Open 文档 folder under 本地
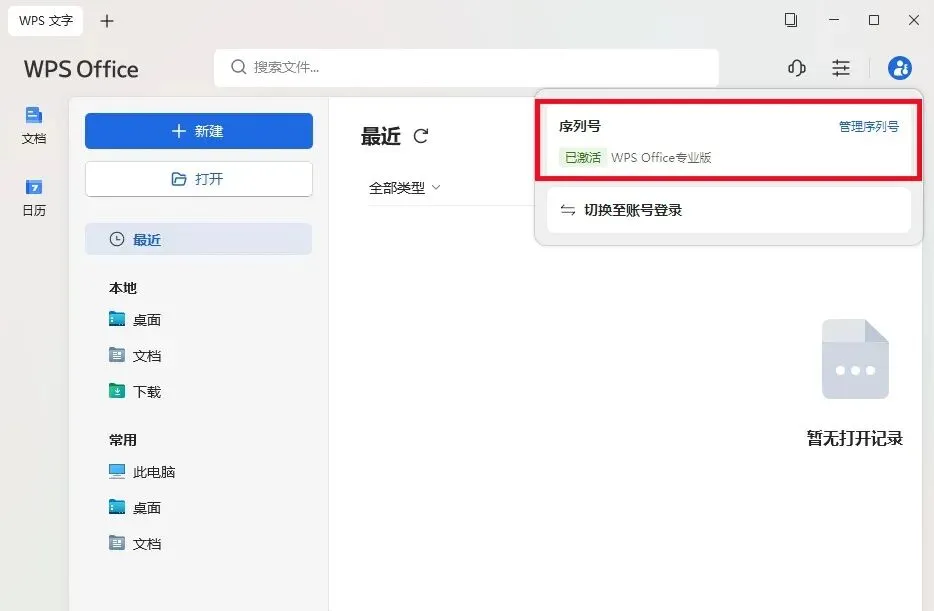 pyautogui.click(x=135, y=356)
